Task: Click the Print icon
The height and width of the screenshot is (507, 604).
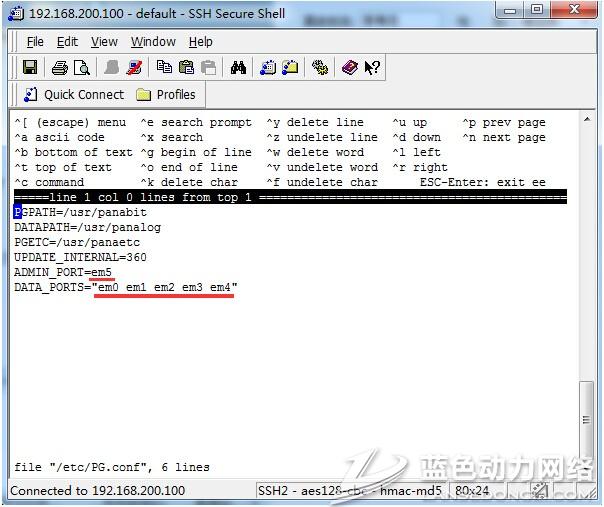Action: tap(60, 68)
